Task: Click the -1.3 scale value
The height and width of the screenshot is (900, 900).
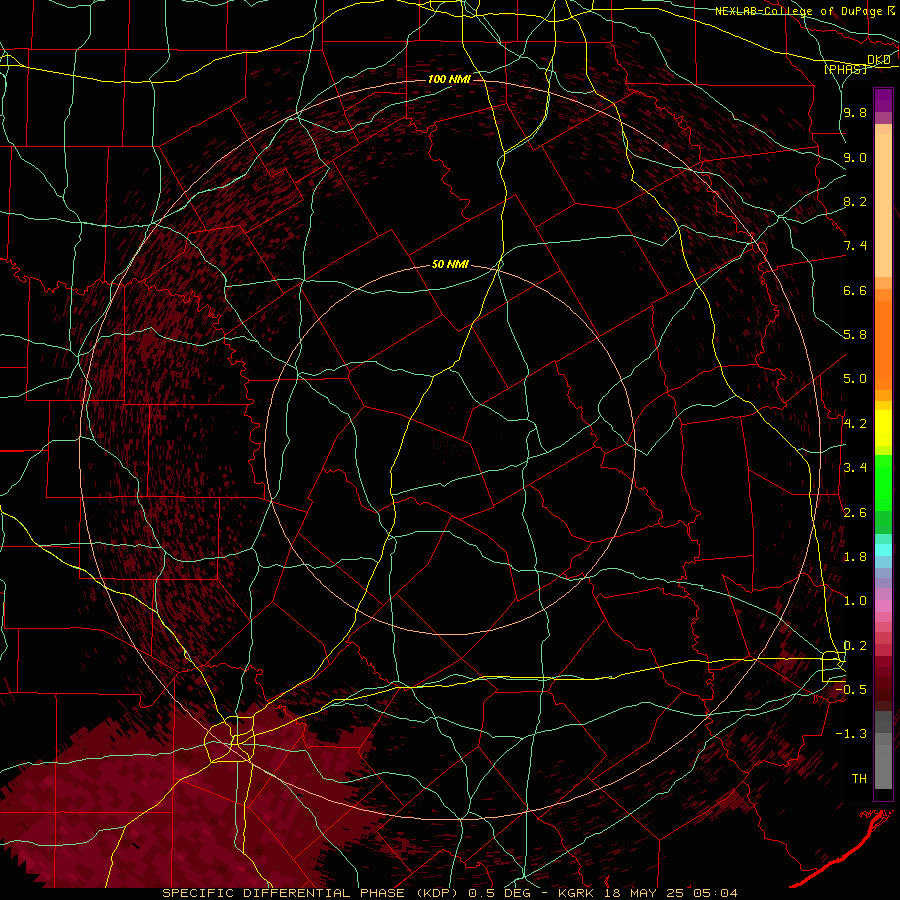Action: coord(851,734)
